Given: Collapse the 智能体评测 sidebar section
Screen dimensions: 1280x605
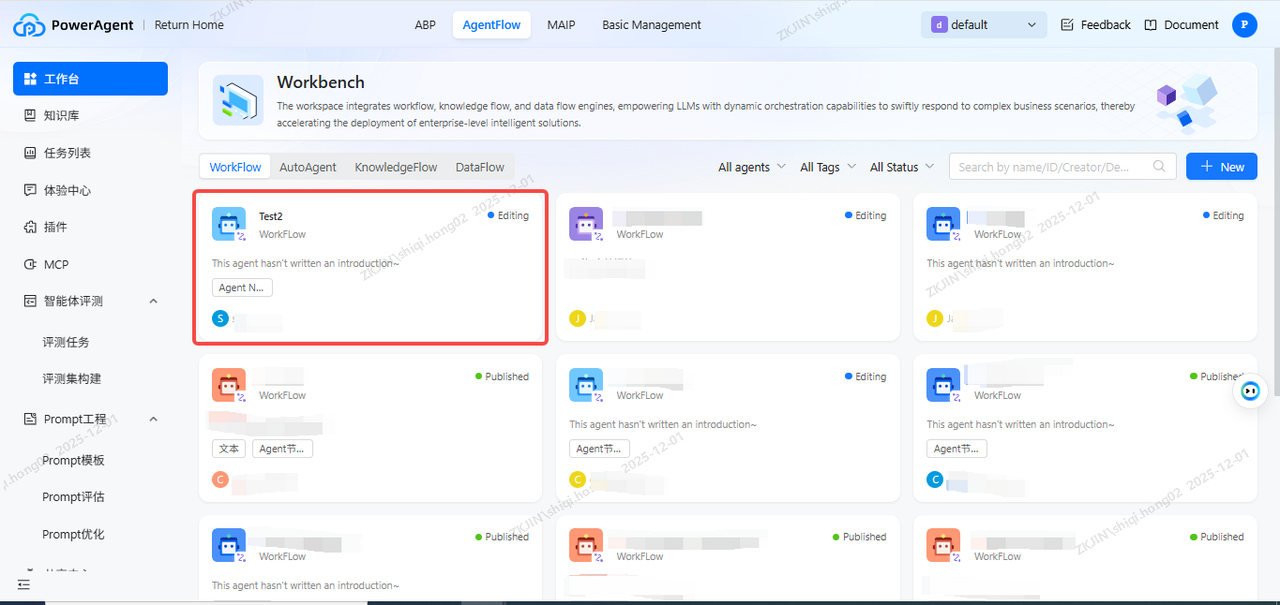Looking at the screenshot, I should pos(153,301).
